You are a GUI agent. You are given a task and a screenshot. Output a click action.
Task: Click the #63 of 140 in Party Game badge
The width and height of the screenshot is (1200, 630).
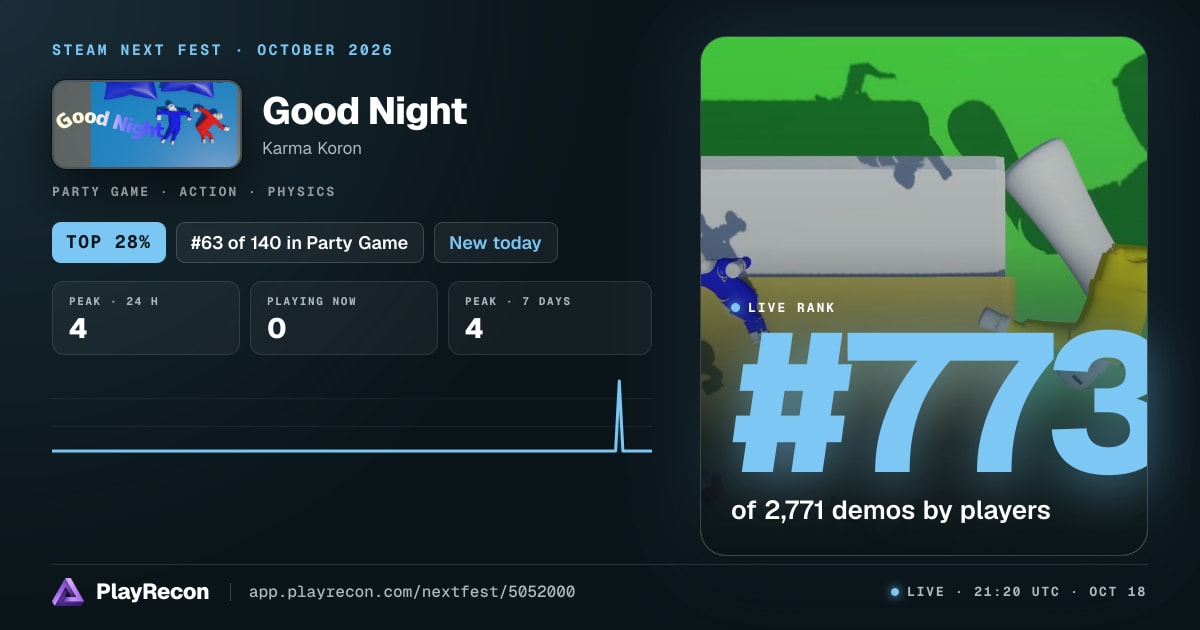[299, 242]
